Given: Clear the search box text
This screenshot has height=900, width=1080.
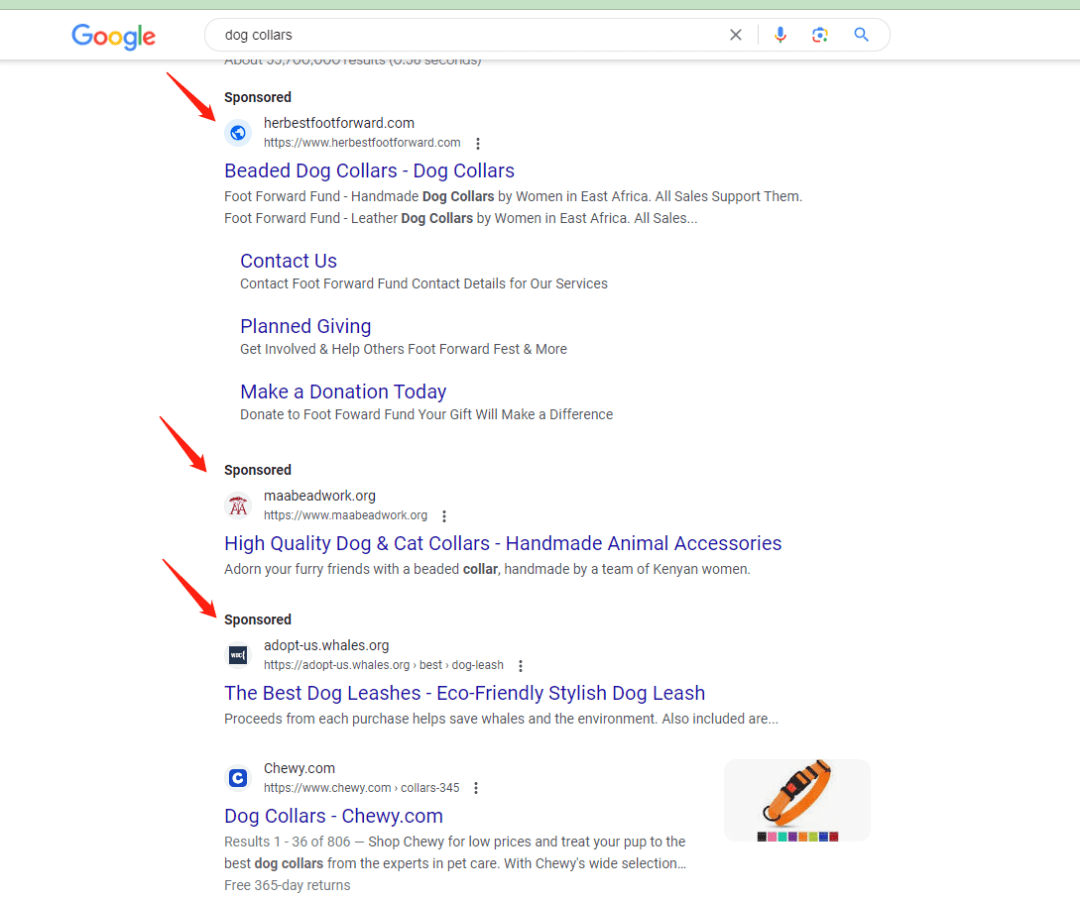Looking at the screenshot, I should 736,35.
